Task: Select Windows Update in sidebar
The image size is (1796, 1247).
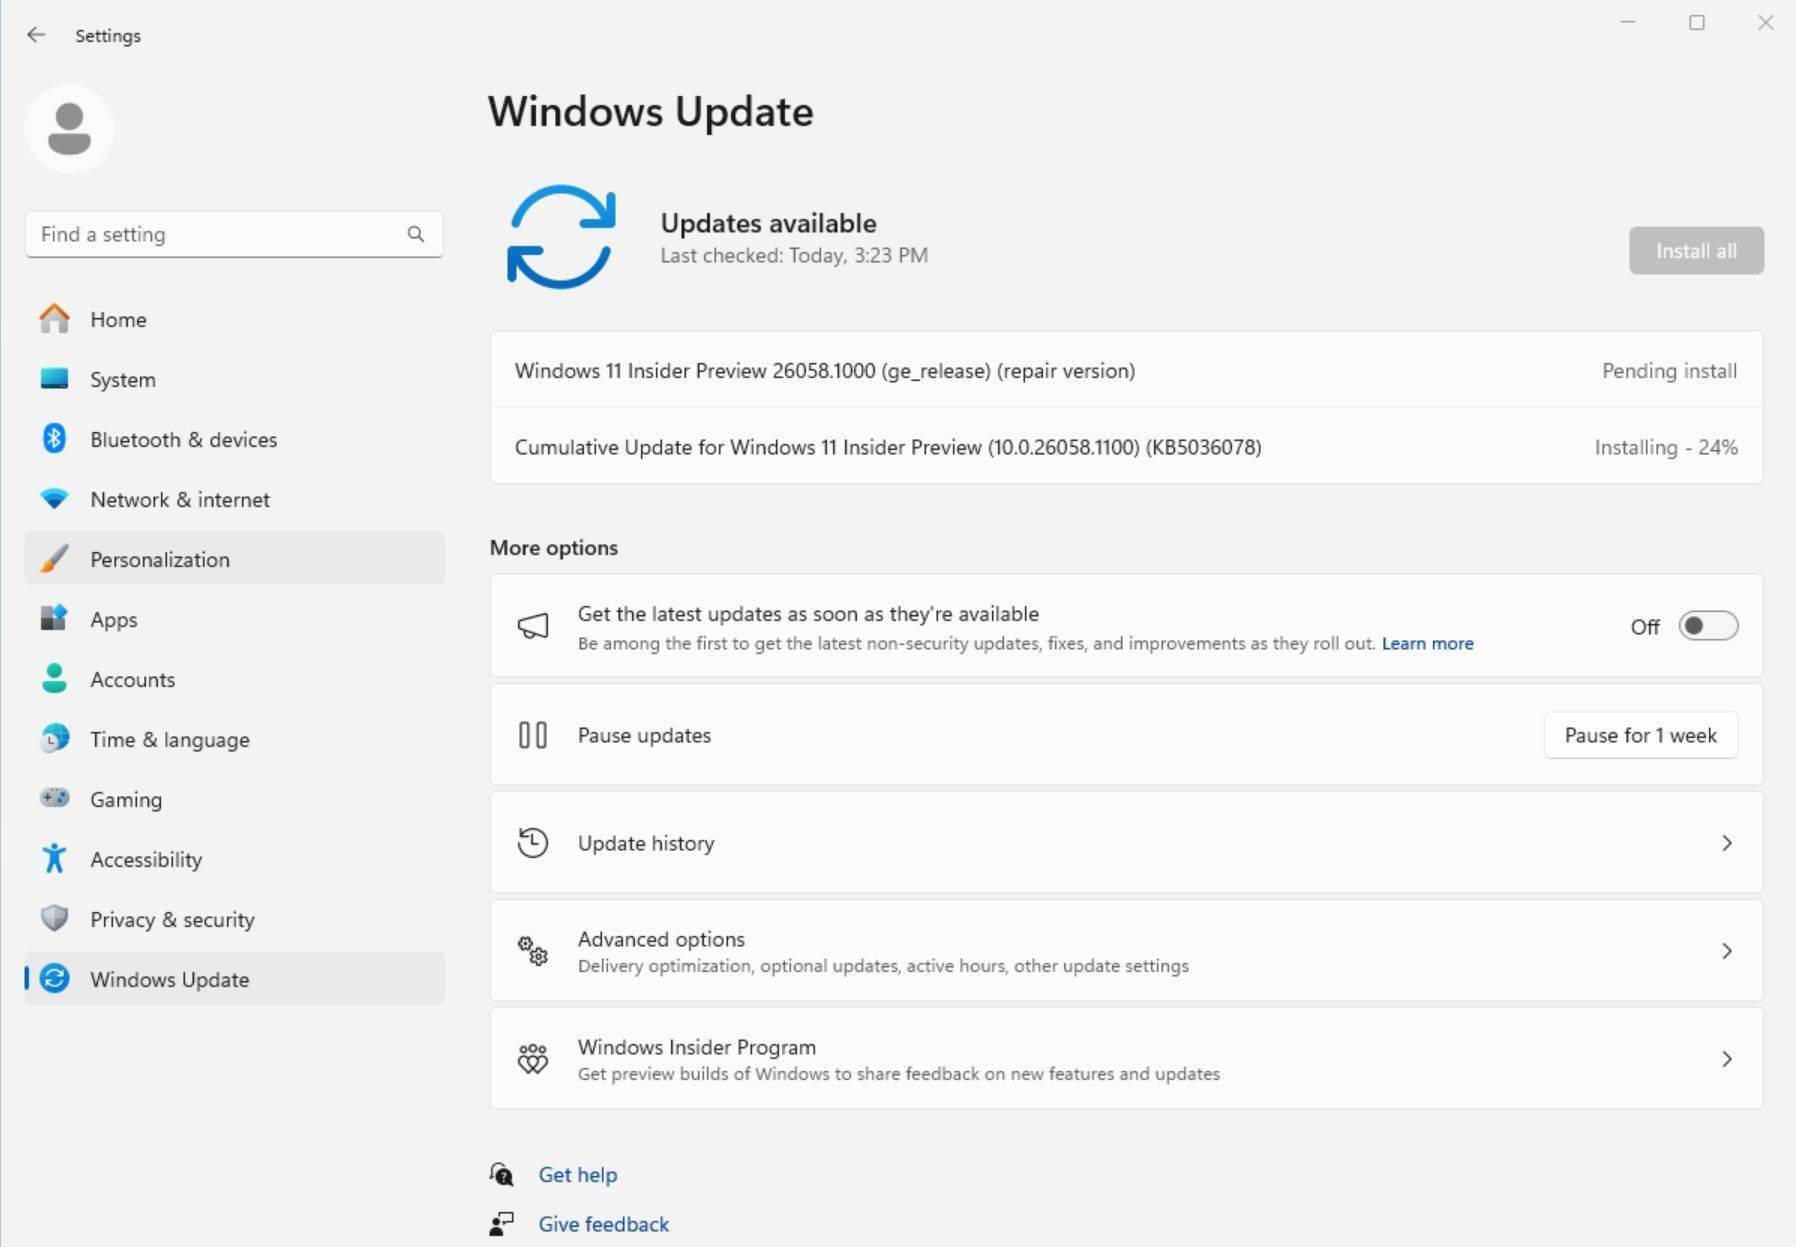Action: pyautogui.click(x=234, y=979)
